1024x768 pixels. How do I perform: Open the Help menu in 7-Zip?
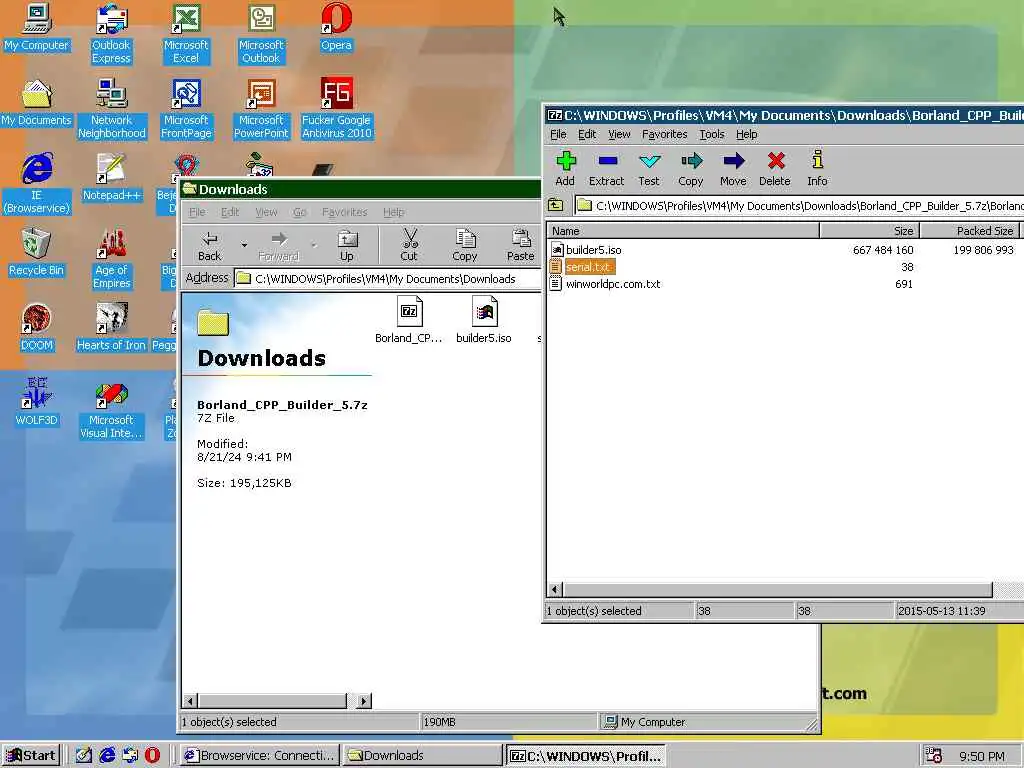click(x=746, y=134)
